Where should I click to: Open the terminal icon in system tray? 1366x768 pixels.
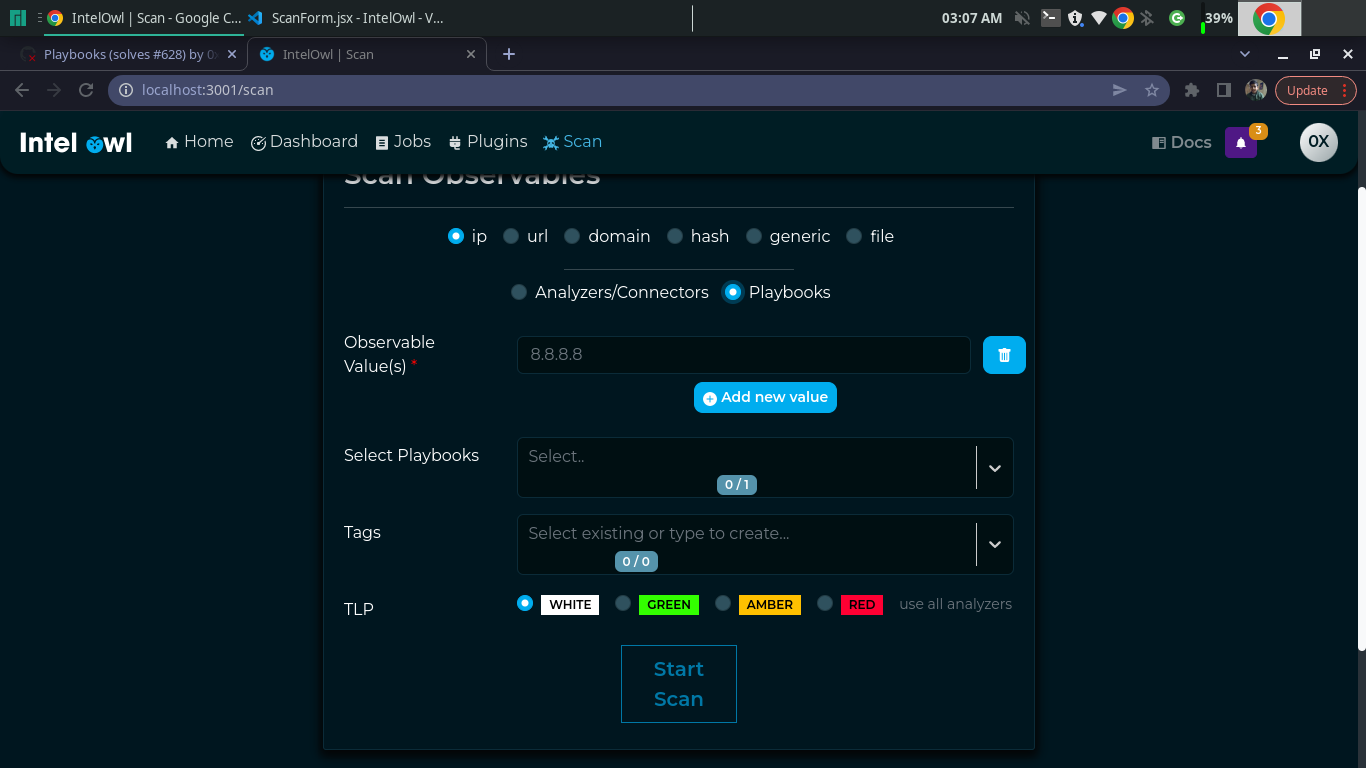coord(1050,17)
